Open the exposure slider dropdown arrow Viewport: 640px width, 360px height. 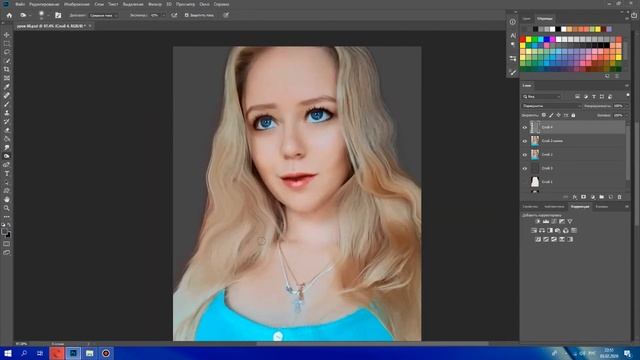[164, 15]
